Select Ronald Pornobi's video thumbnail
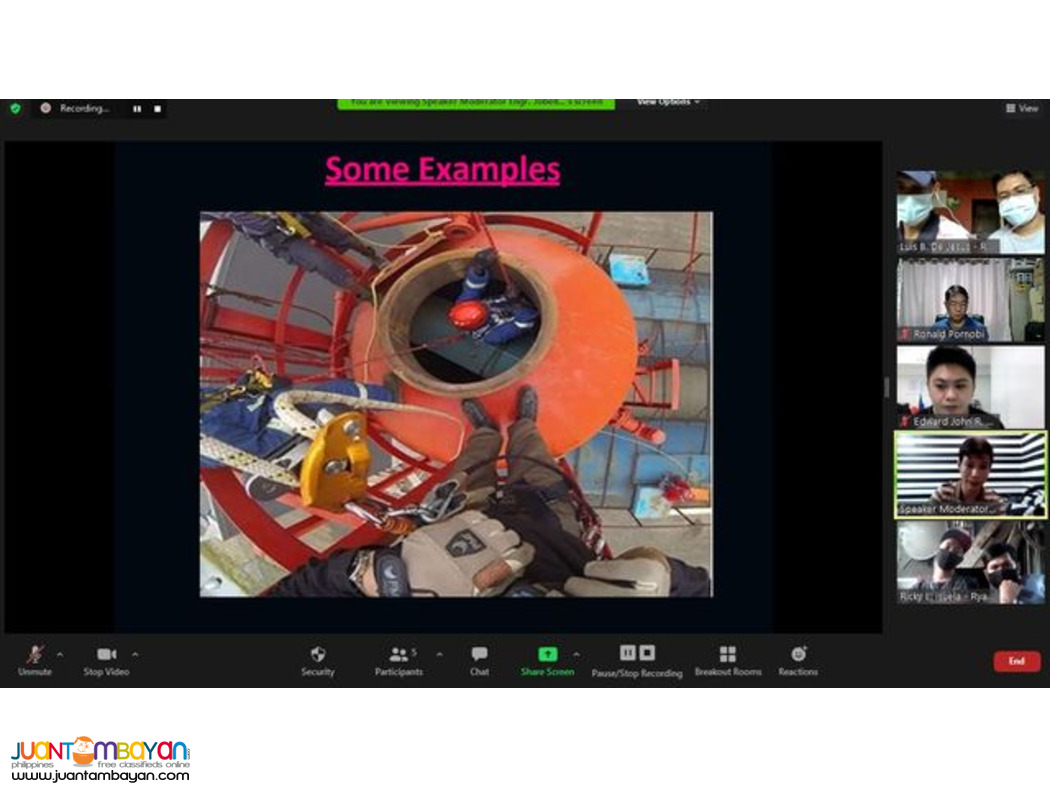Viewport: 1050px width, 788px height. tap(968, 300)
